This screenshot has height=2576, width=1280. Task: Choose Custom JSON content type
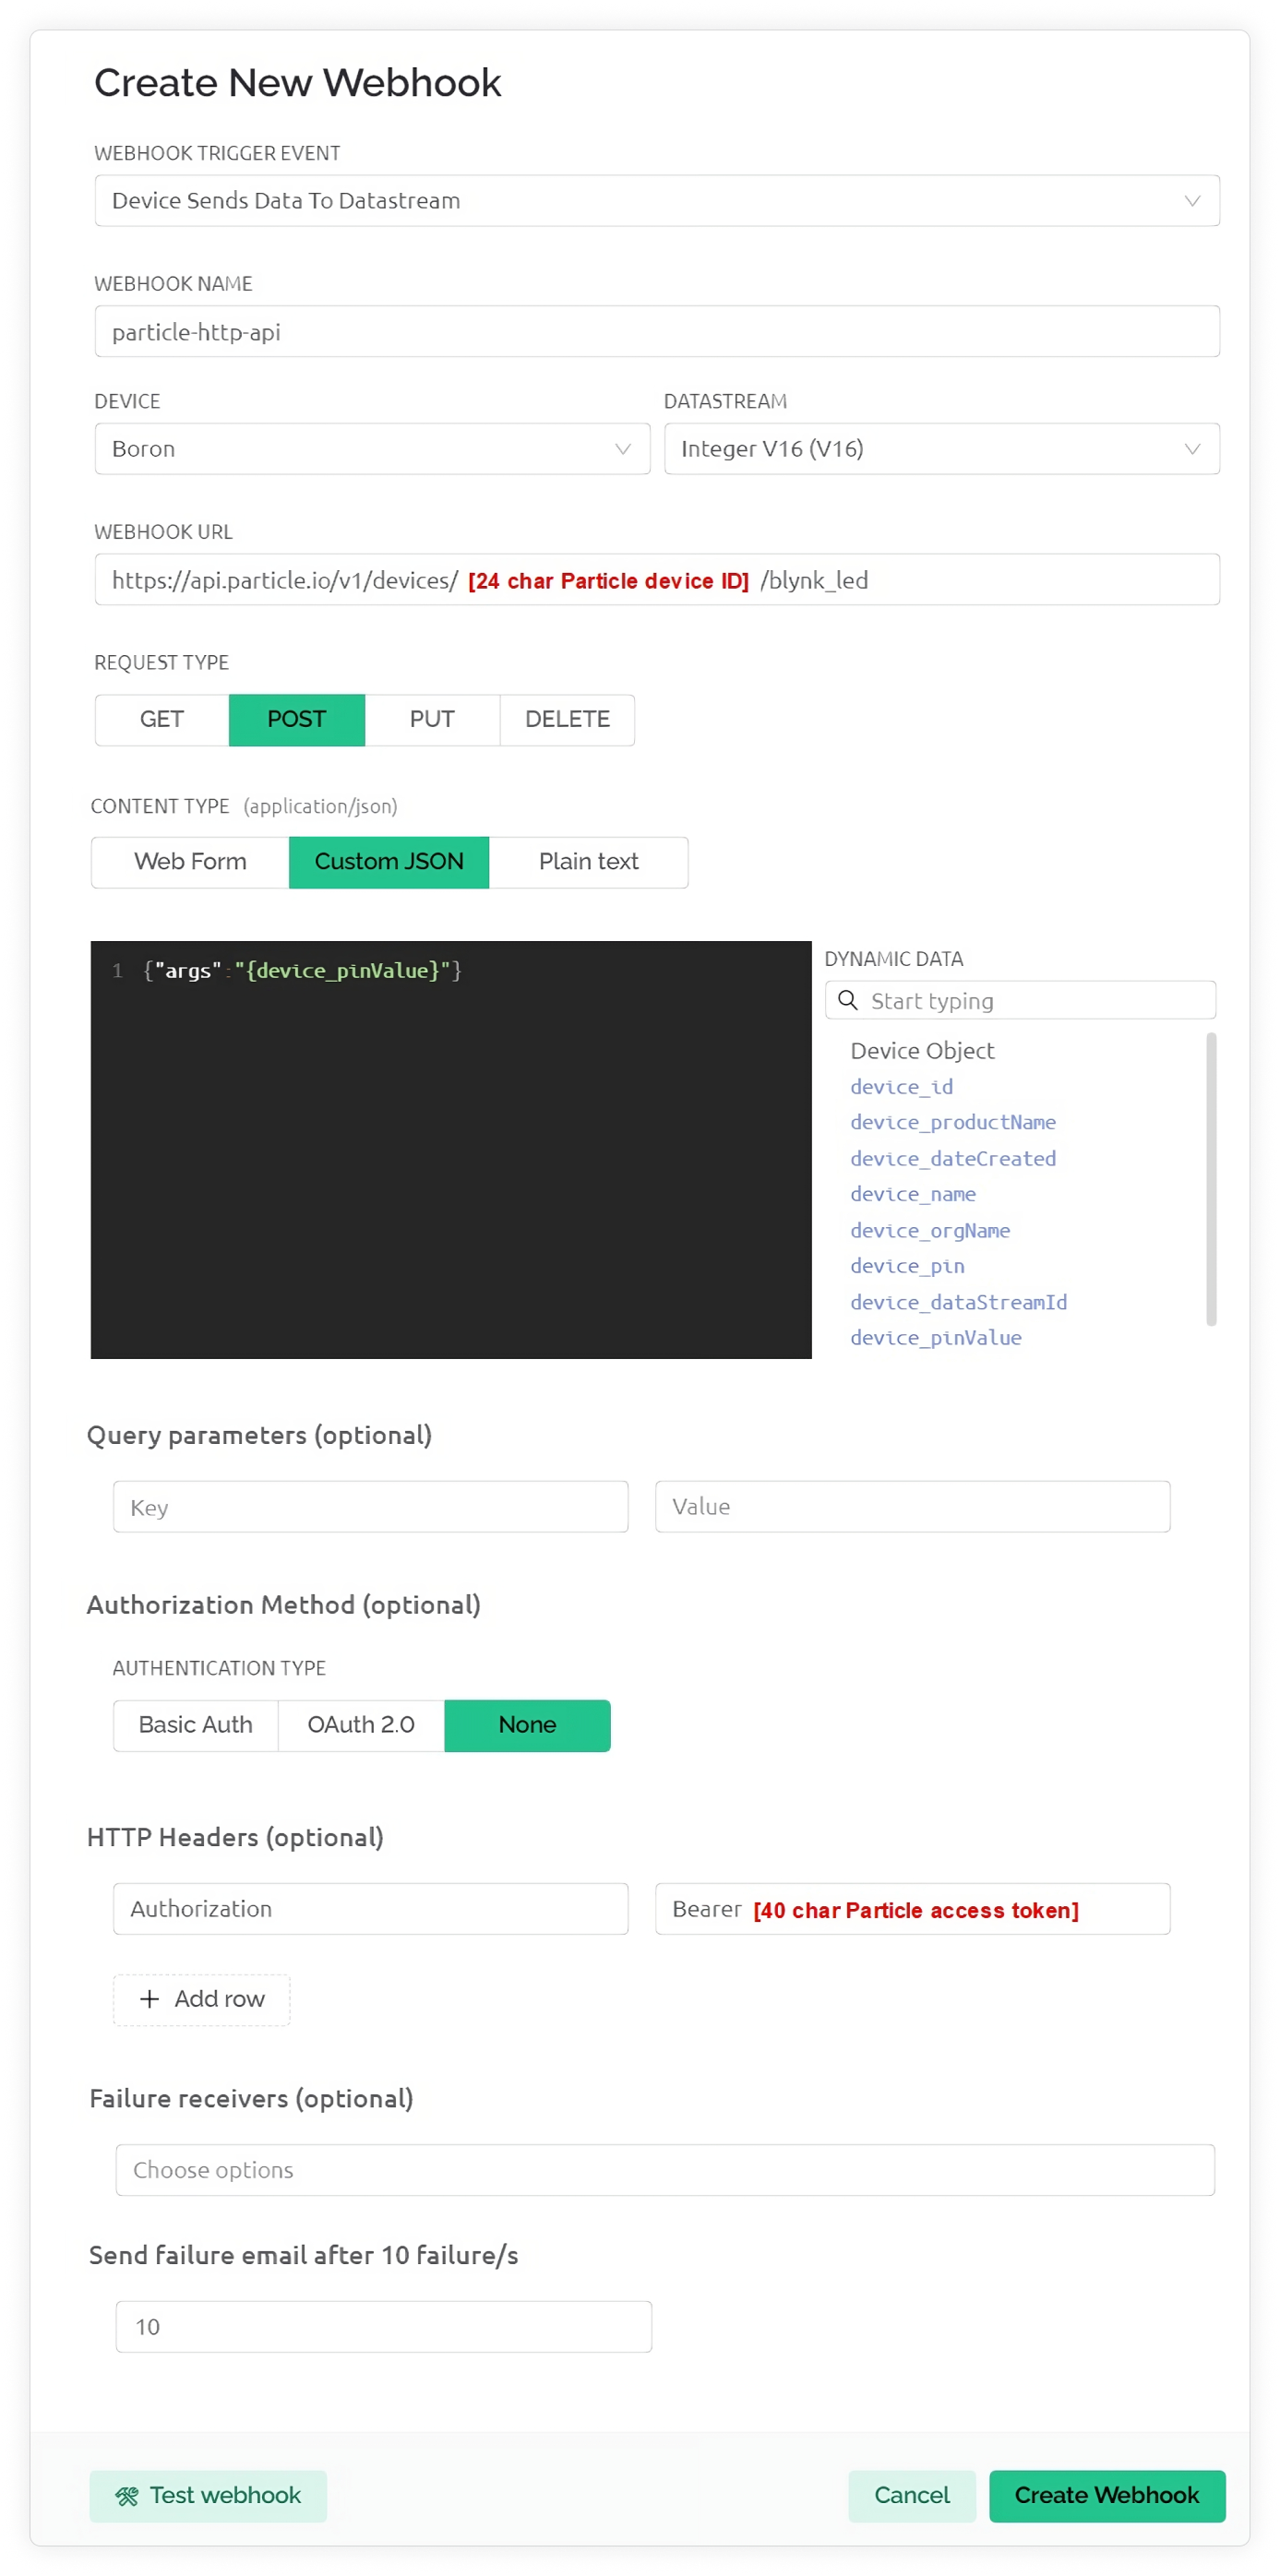click(389, 862)
